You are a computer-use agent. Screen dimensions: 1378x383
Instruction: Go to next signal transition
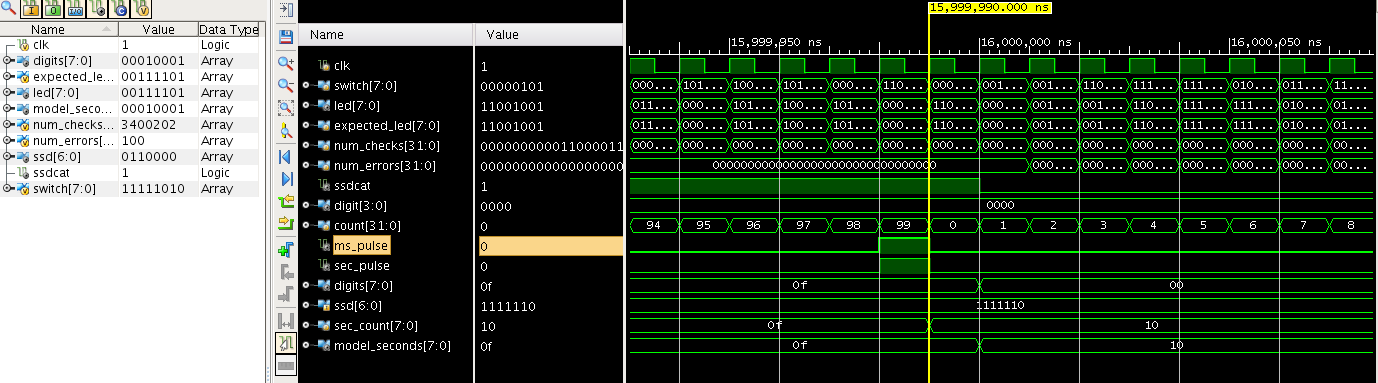285,223
